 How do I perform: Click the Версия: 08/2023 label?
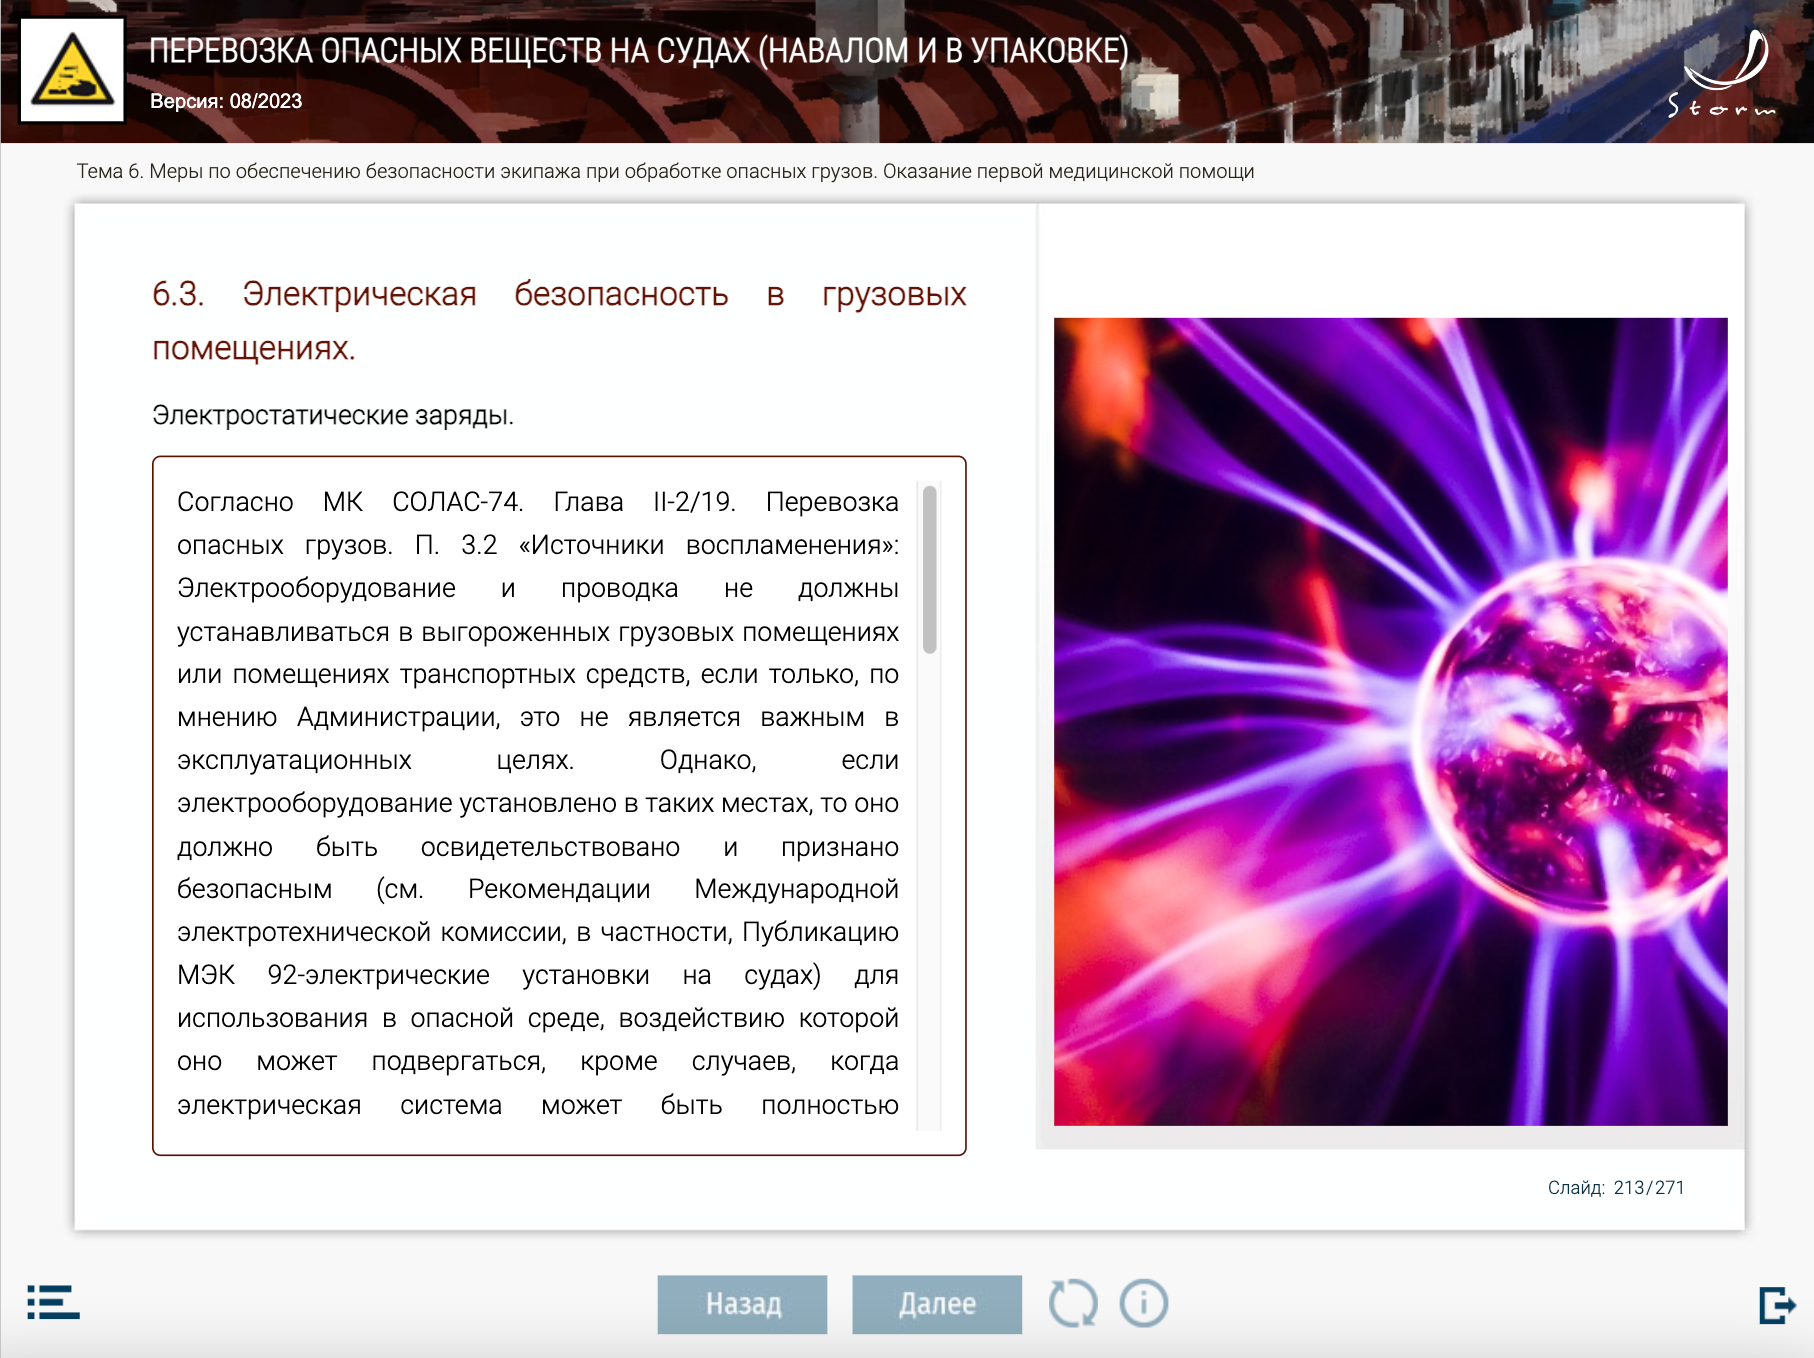(x=226, y=101)
